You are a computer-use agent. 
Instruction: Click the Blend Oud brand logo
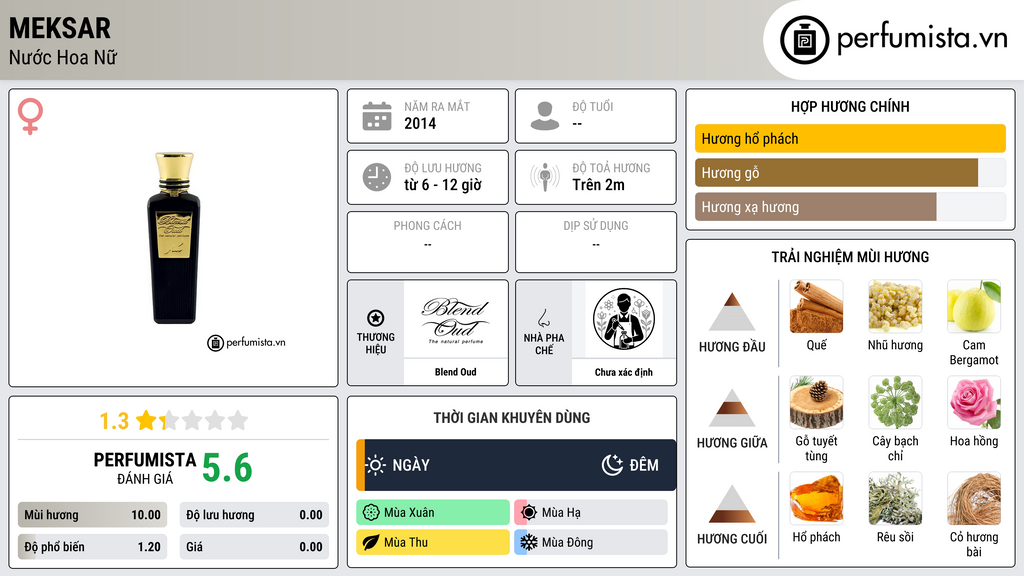coord(456,320)
